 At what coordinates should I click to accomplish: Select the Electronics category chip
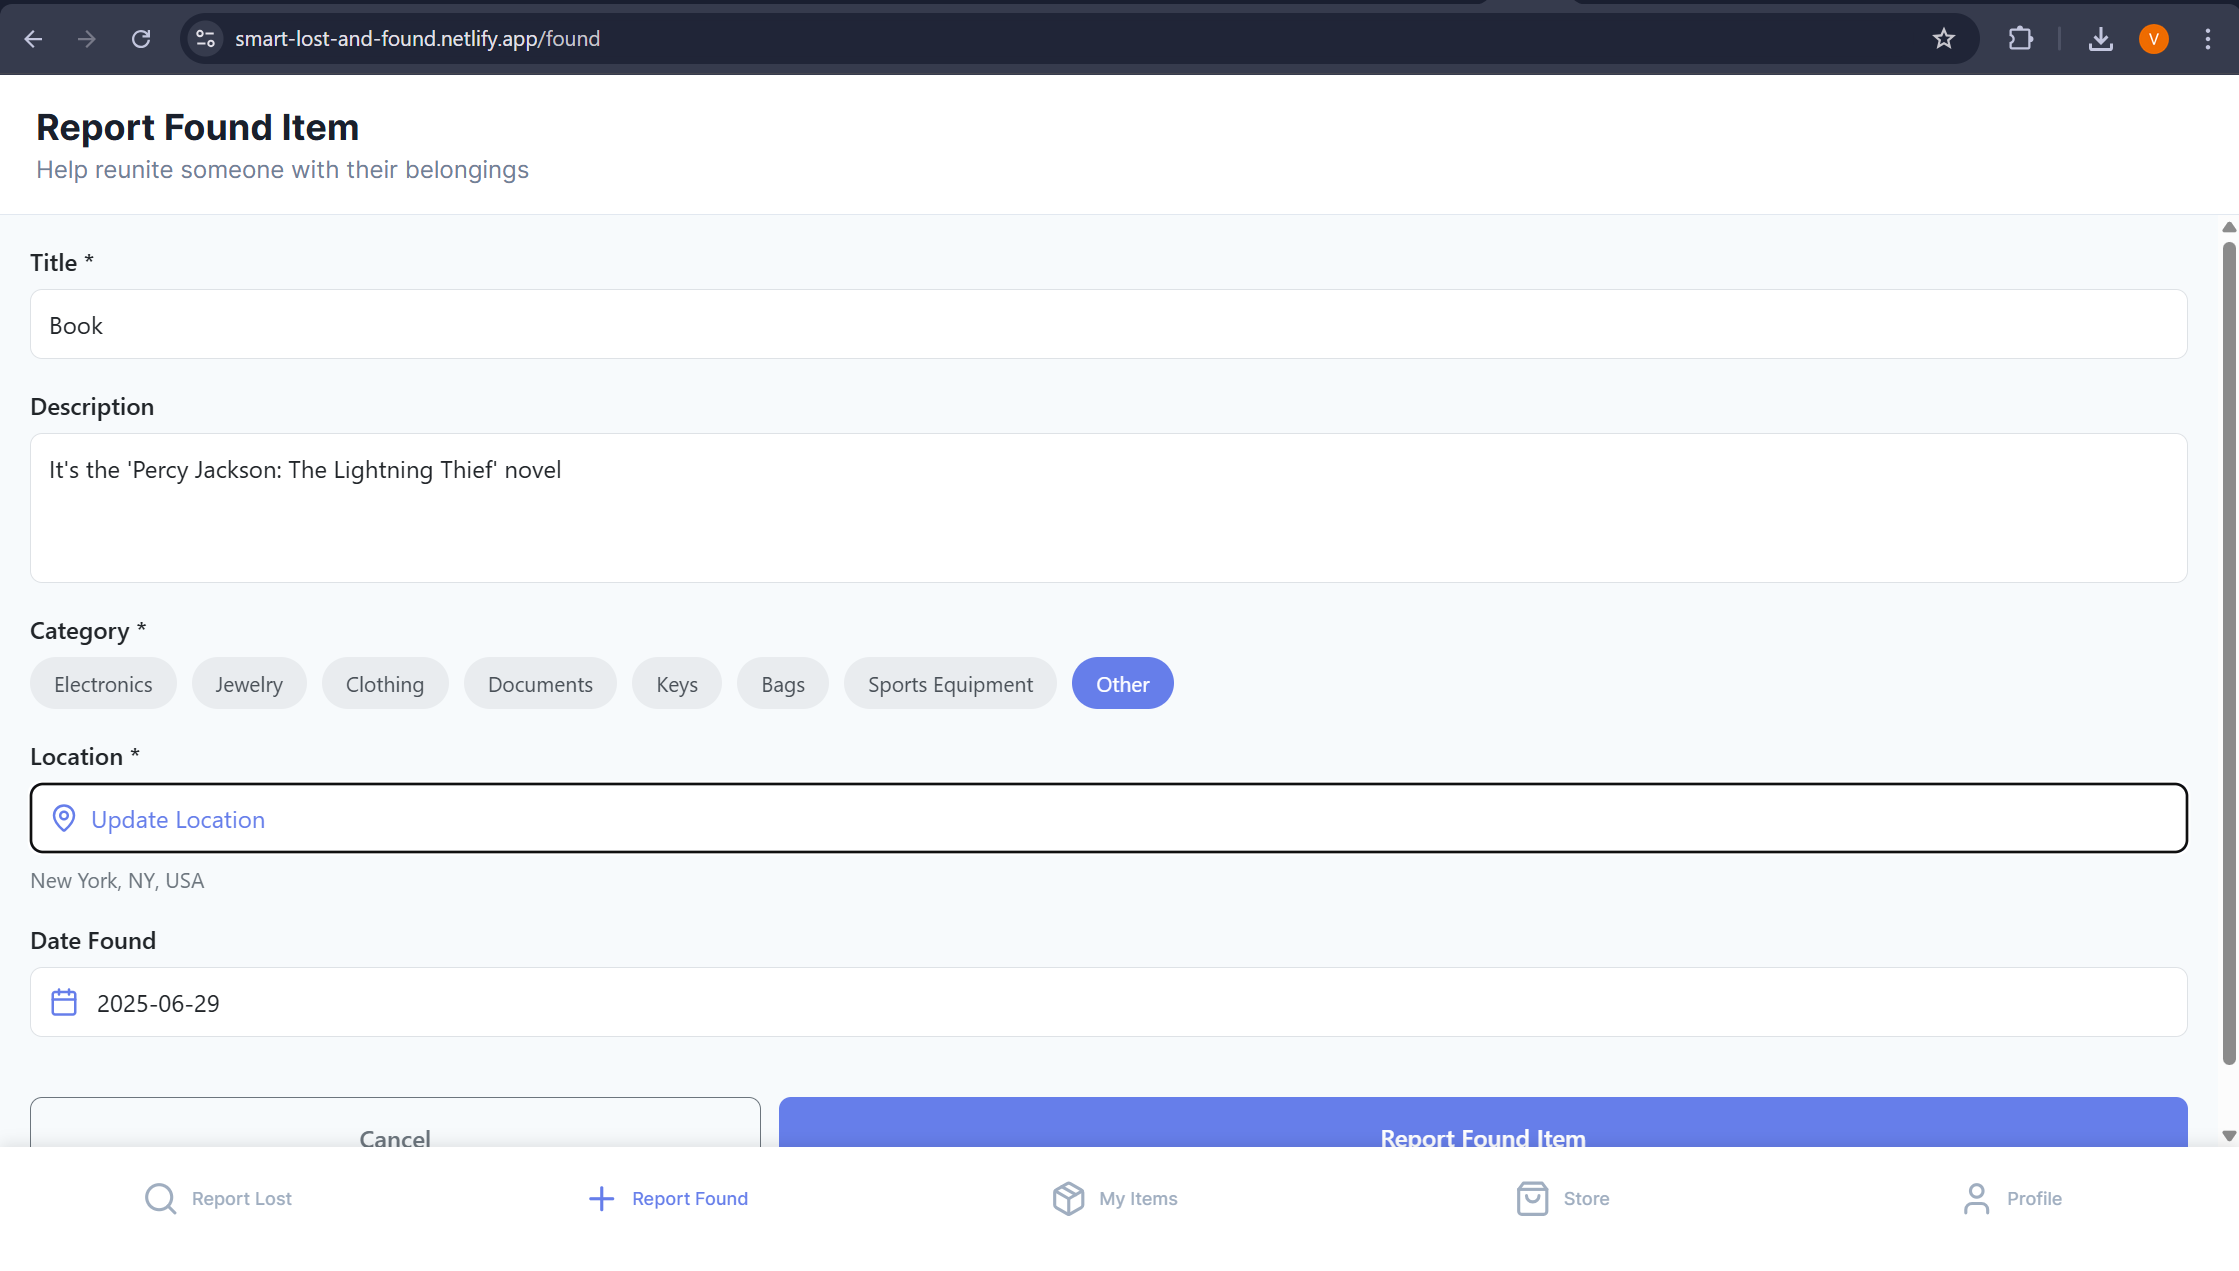coord(103,684)
